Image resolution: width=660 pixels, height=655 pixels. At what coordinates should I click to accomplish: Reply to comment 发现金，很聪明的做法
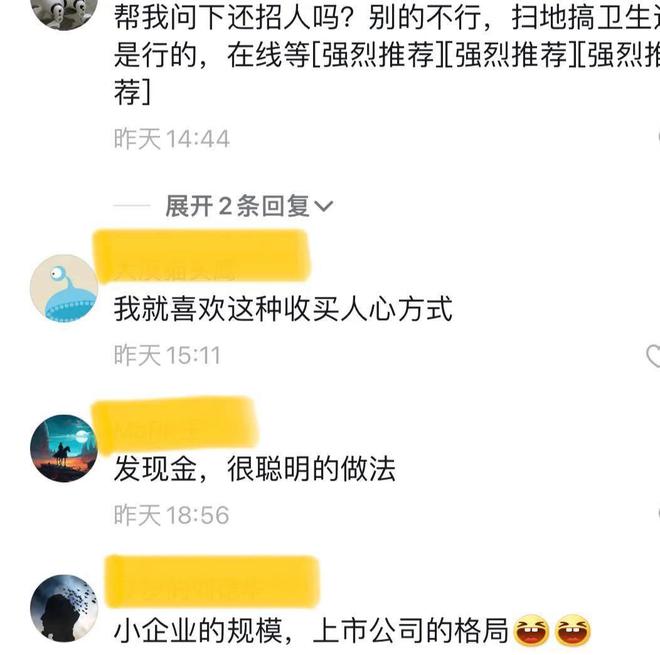coord(255,469)
